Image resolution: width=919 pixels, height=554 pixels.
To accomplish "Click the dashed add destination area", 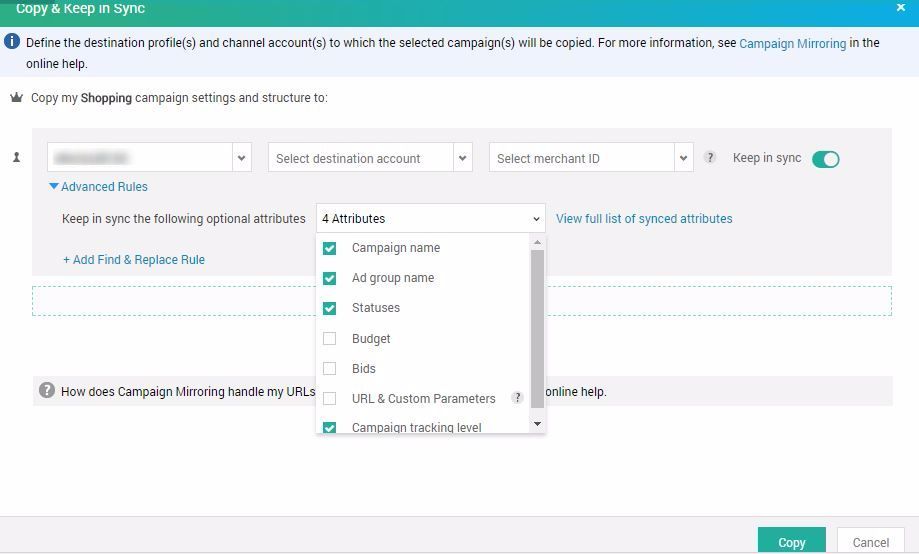I will pos(462,301).
